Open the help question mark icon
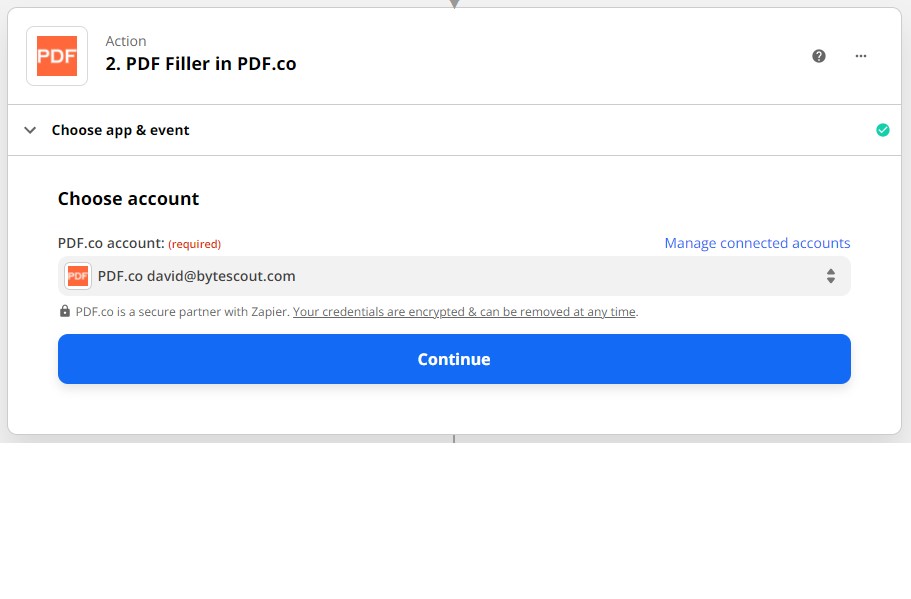The height and width of the screenshot is (599, 911). coord(819,56)
